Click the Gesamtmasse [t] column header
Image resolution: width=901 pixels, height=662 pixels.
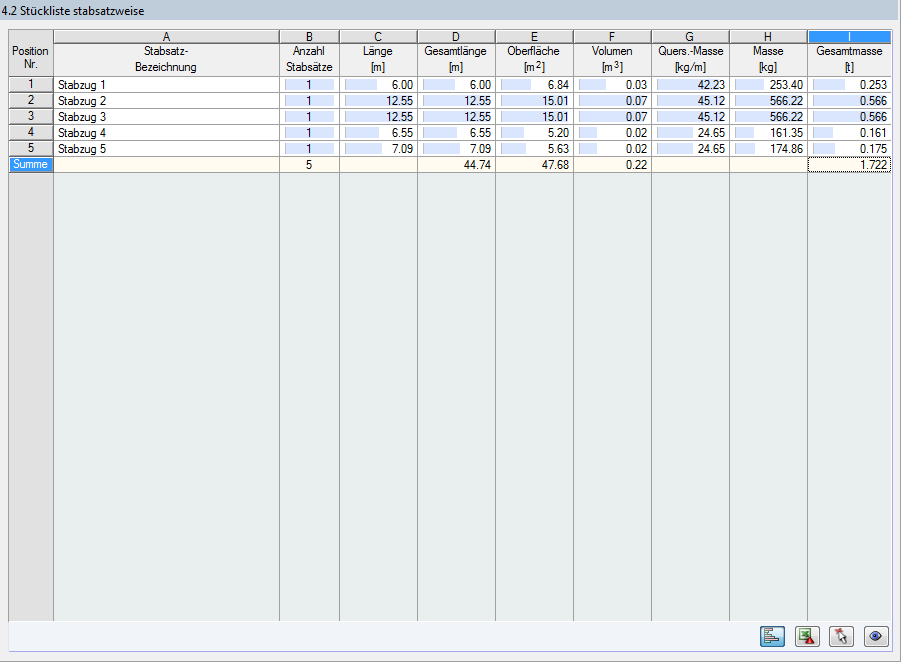(848, 60)
